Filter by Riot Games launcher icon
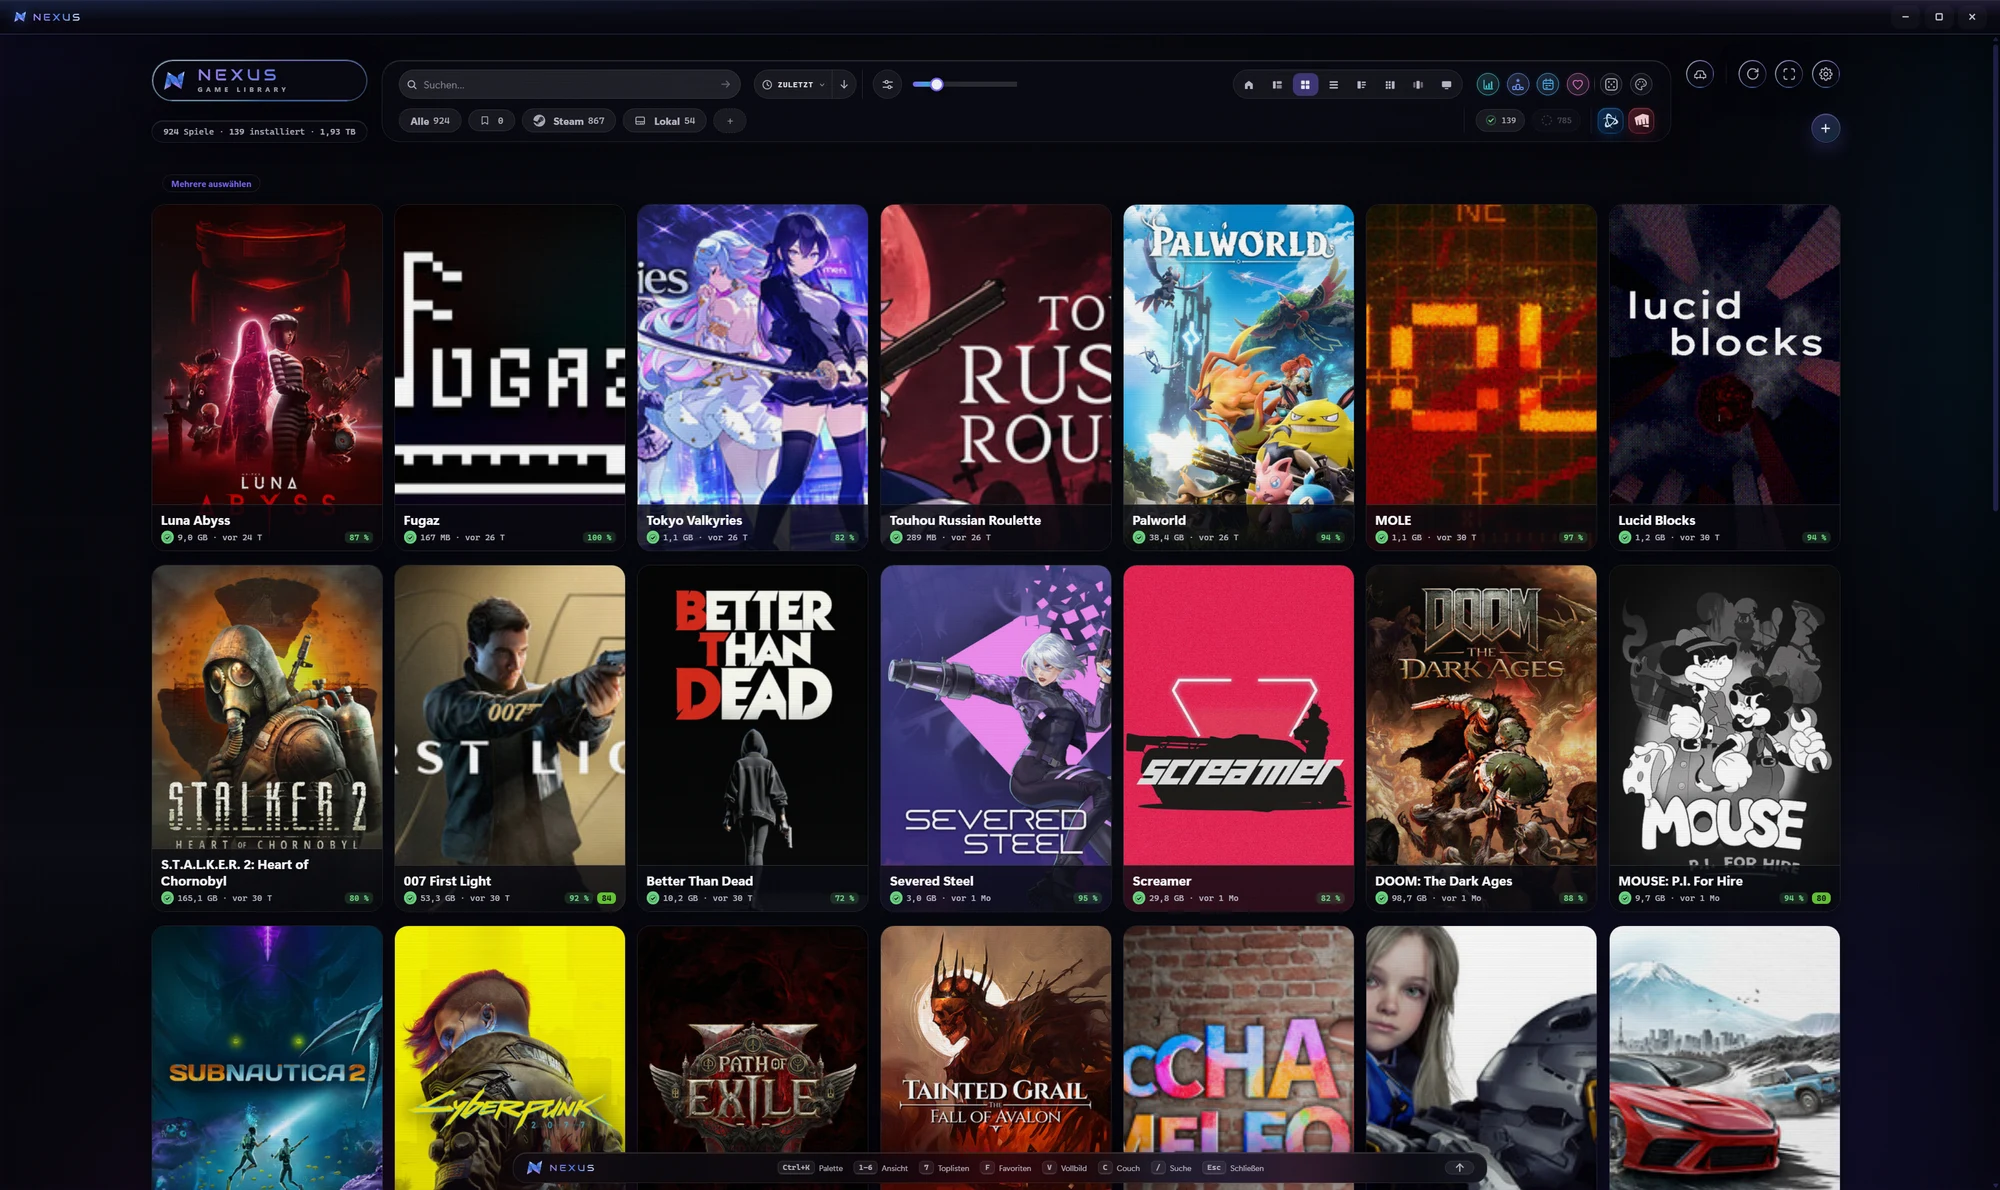 (x=1642, y=121)
